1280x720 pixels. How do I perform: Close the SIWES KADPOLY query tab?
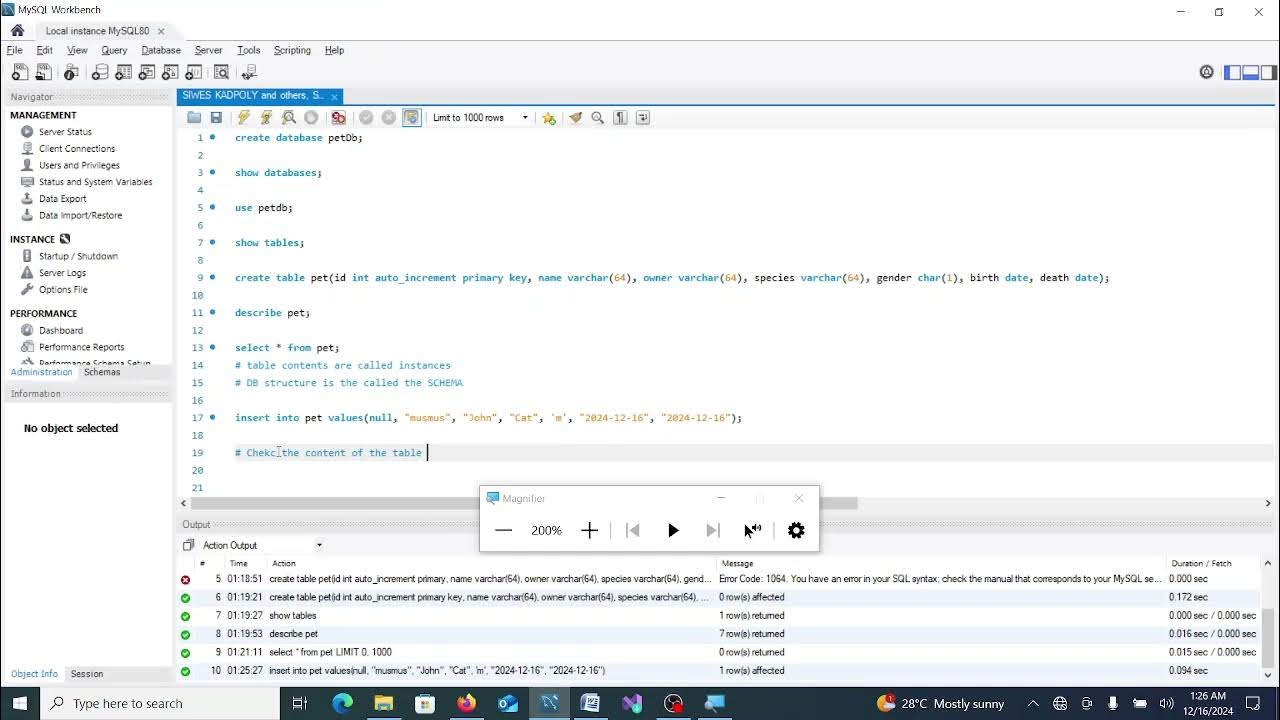335,96
